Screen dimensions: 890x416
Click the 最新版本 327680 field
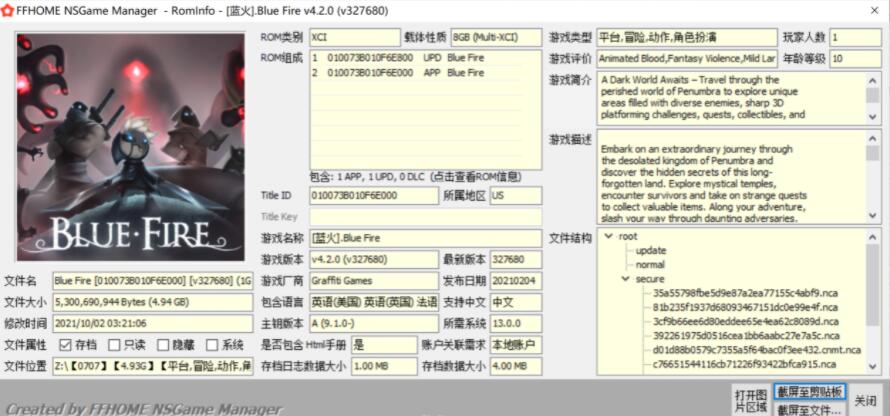516,259
